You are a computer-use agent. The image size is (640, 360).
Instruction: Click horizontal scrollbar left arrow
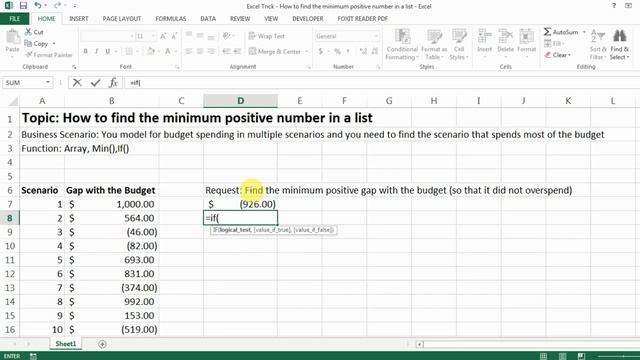click(420, 344)
